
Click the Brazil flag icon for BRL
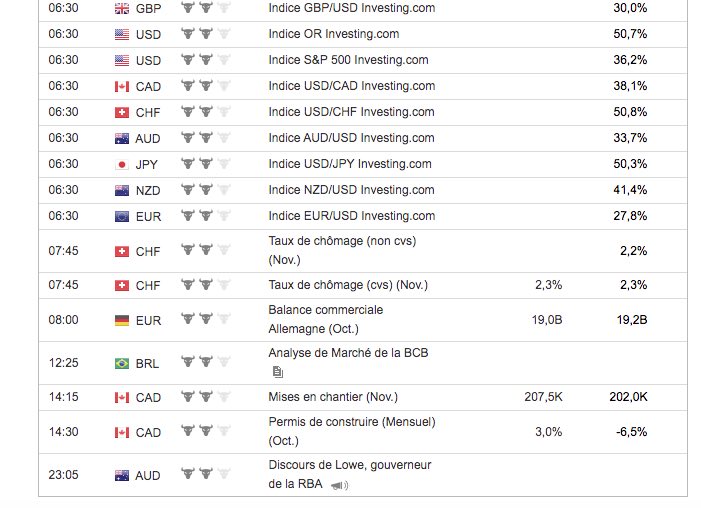point(122,363)
